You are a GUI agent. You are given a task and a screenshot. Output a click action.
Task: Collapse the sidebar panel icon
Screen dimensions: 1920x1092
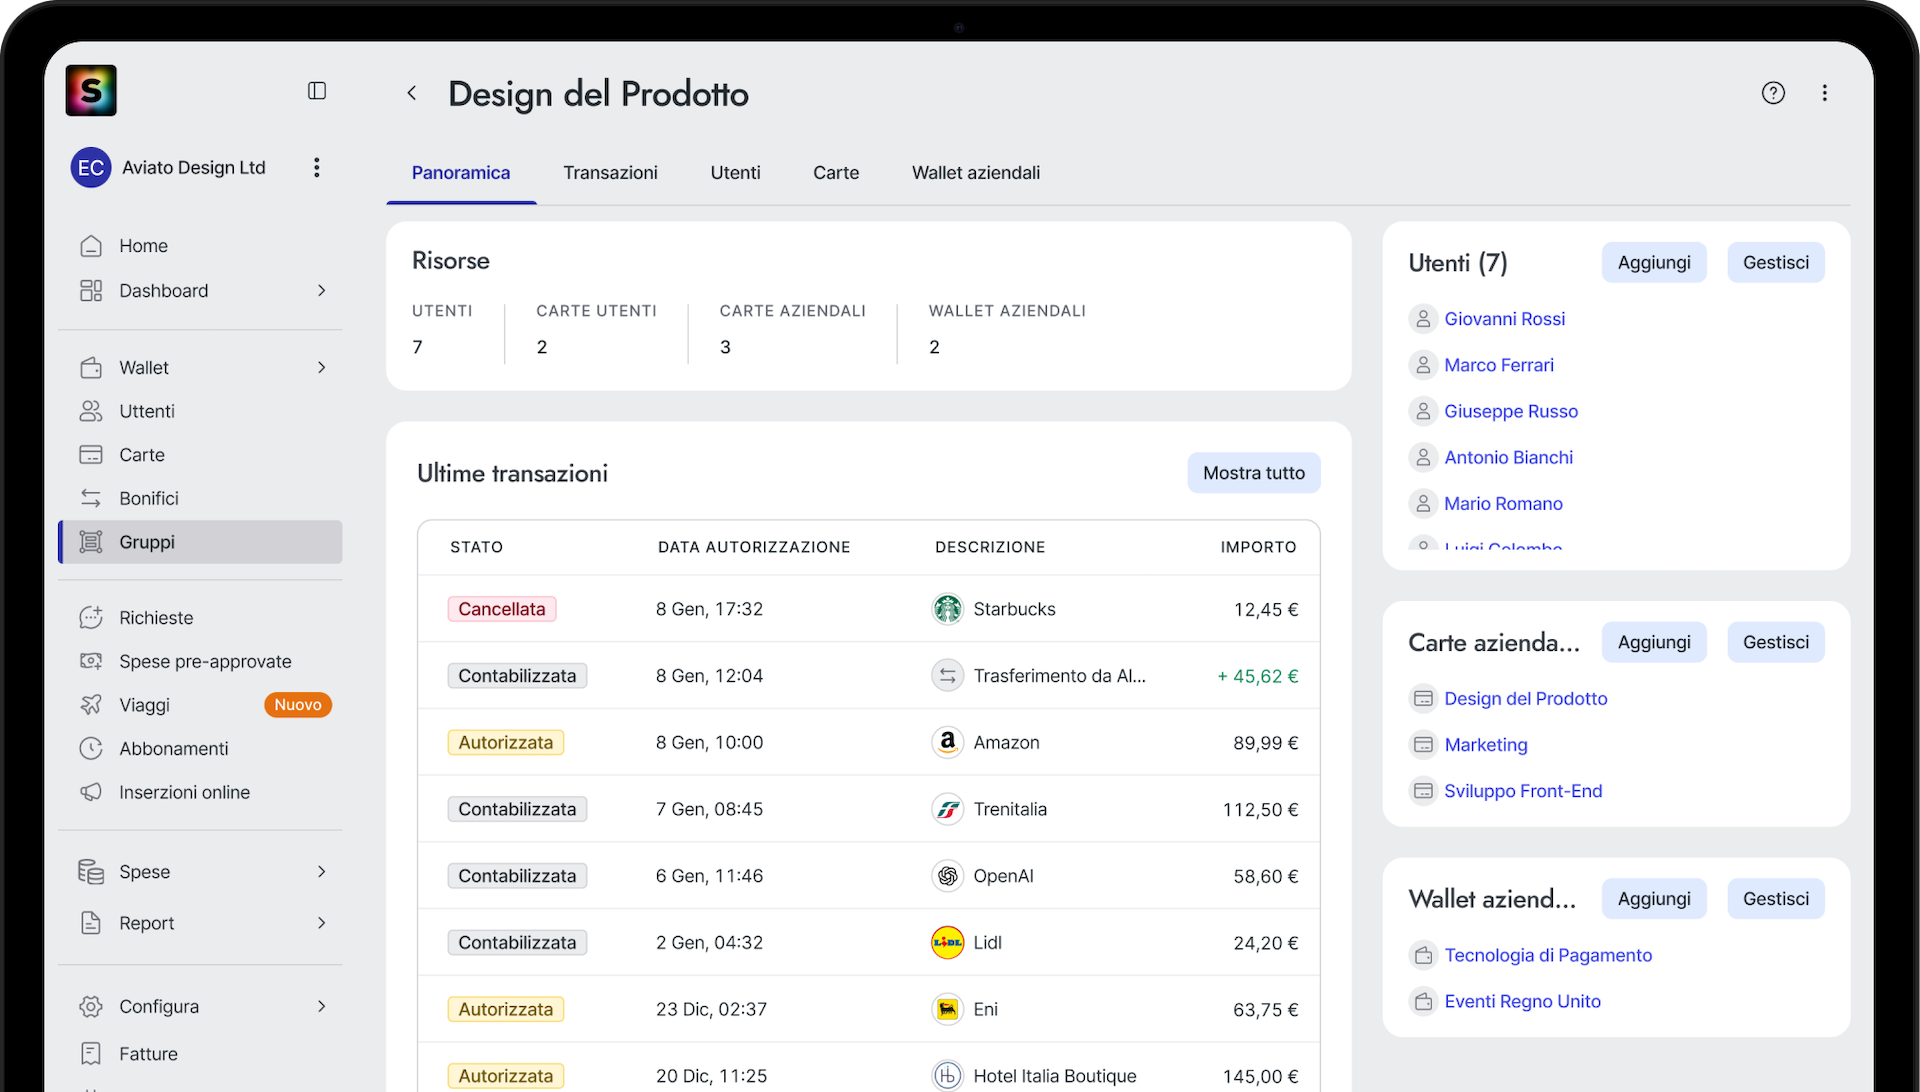pos(317,91)
